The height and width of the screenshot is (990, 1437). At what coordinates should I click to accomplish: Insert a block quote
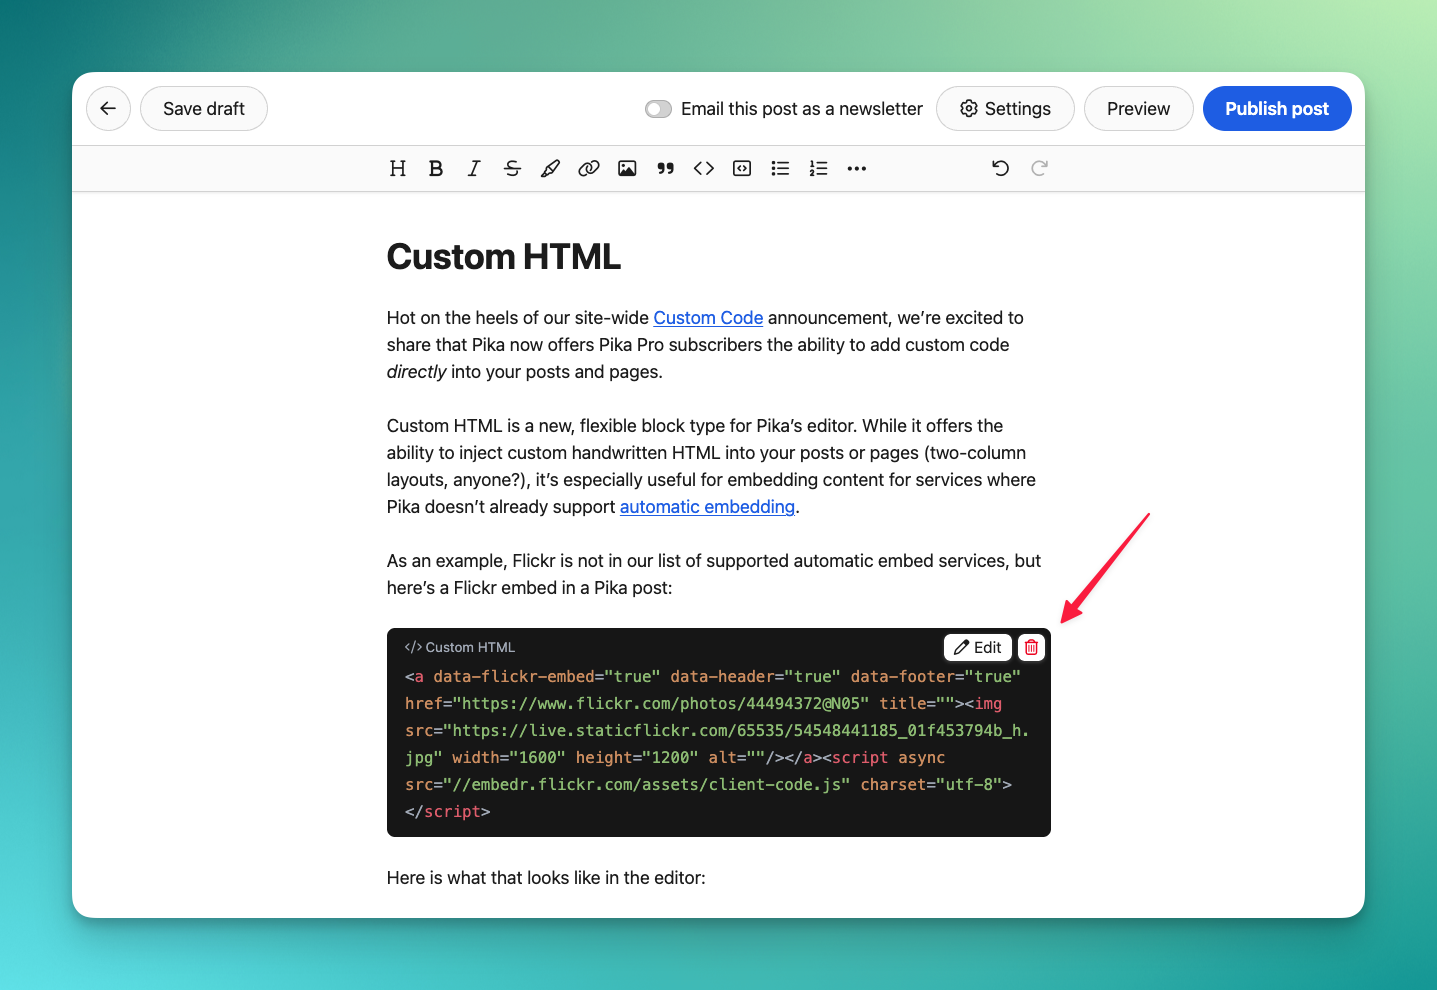(665, 168)
